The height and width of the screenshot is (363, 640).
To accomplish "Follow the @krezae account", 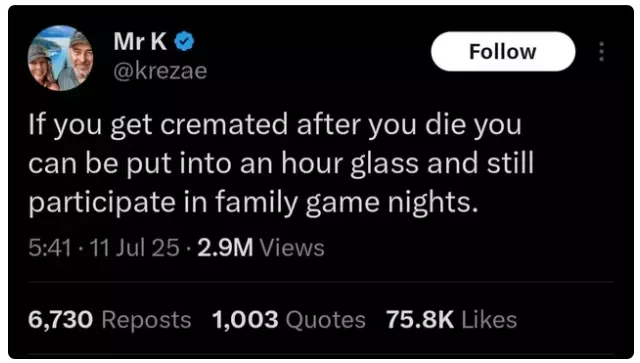I will coord(503,51).
